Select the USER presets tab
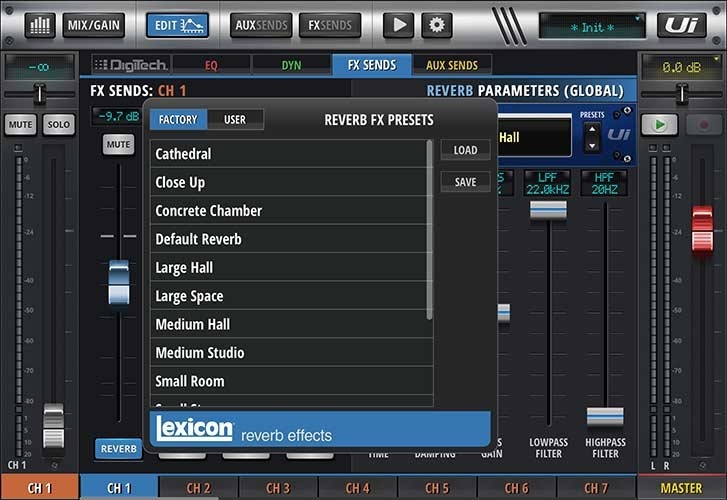 tap(235, 120)
